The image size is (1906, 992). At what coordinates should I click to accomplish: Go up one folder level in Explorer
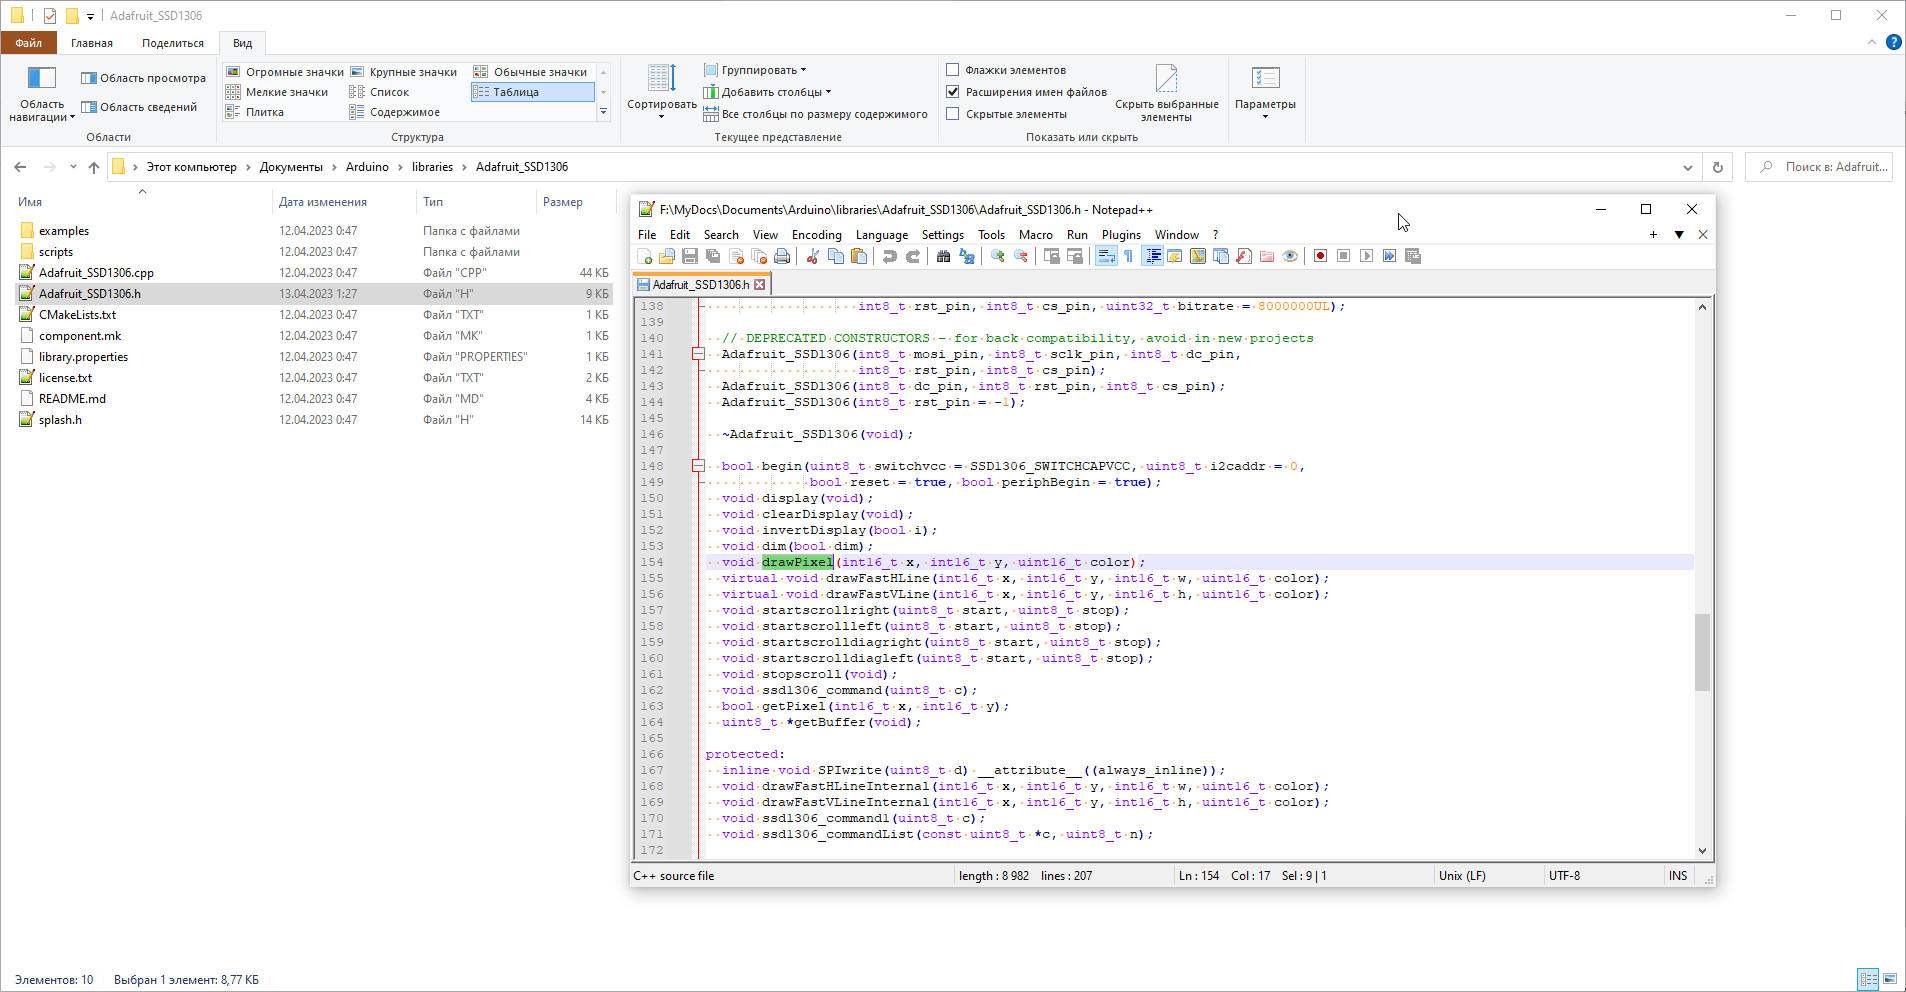pyautogui.click(x=94, y=167)
